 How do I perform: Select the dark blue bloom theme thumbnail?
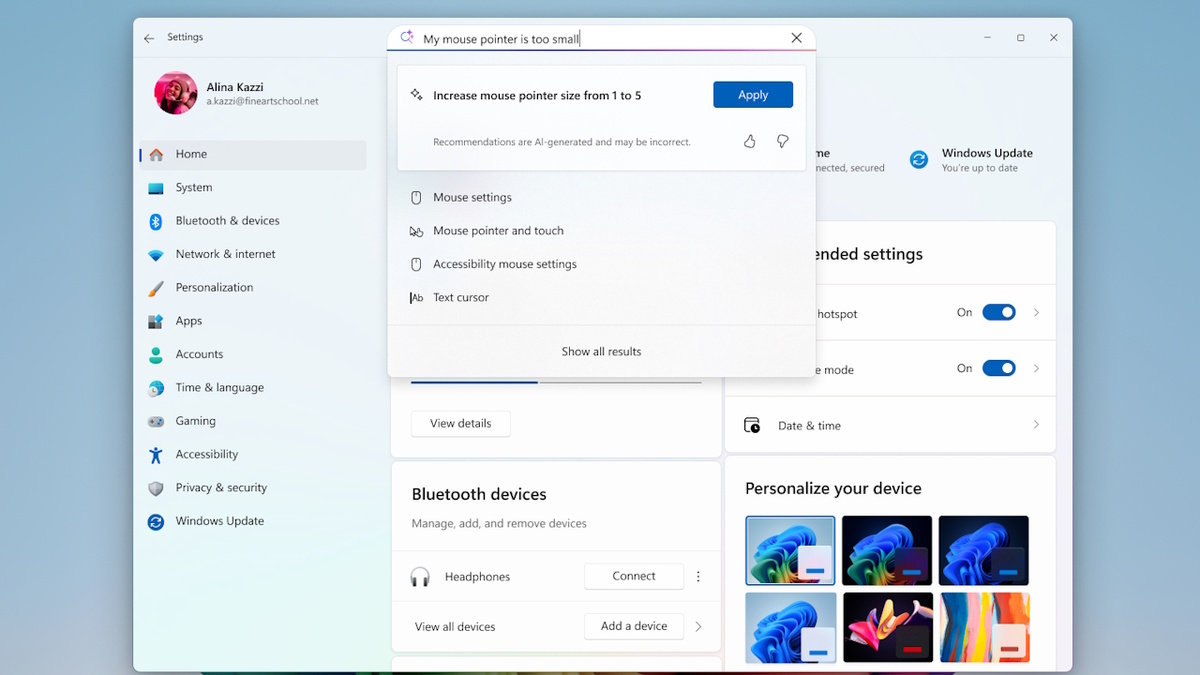pos(984,550)
